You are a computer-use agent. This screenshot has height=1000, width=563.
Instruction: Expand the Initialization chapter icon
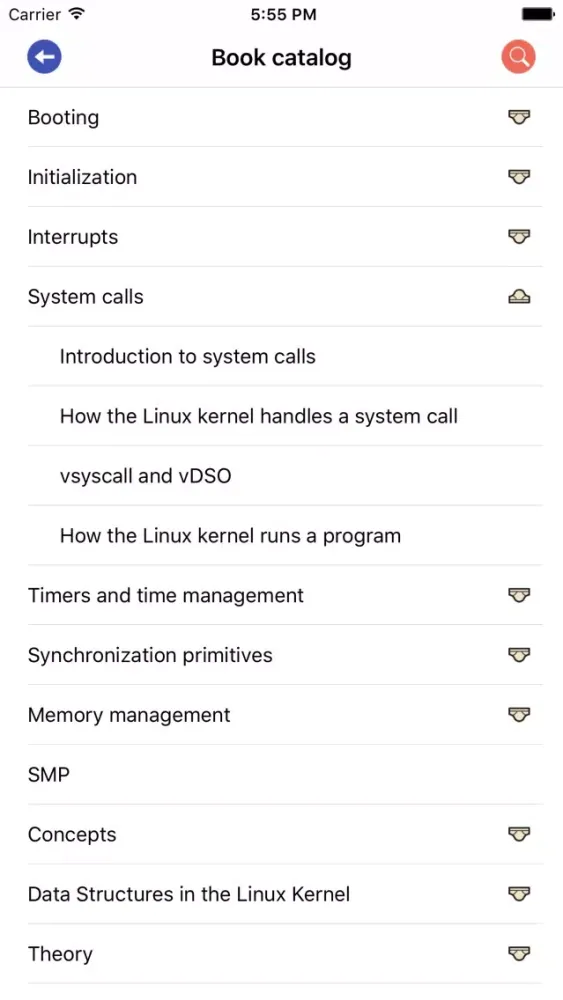coord(519,177)
